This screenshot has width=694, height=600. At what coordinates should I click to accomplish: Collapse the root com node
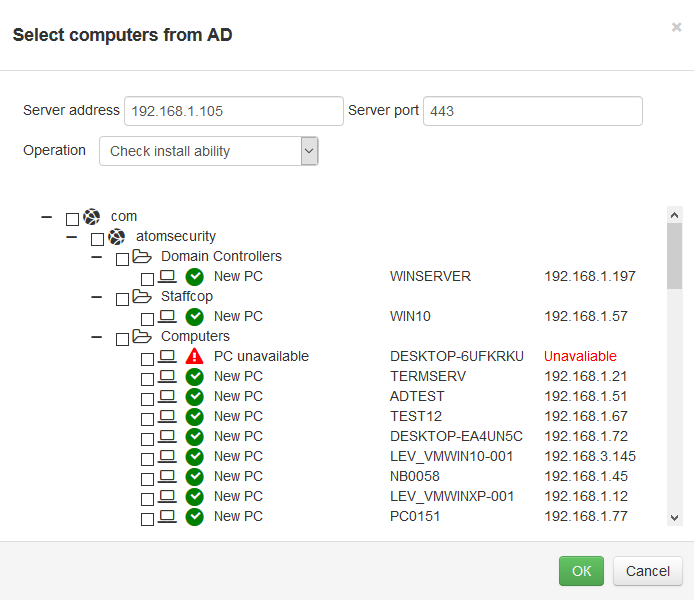pos(47,217)
